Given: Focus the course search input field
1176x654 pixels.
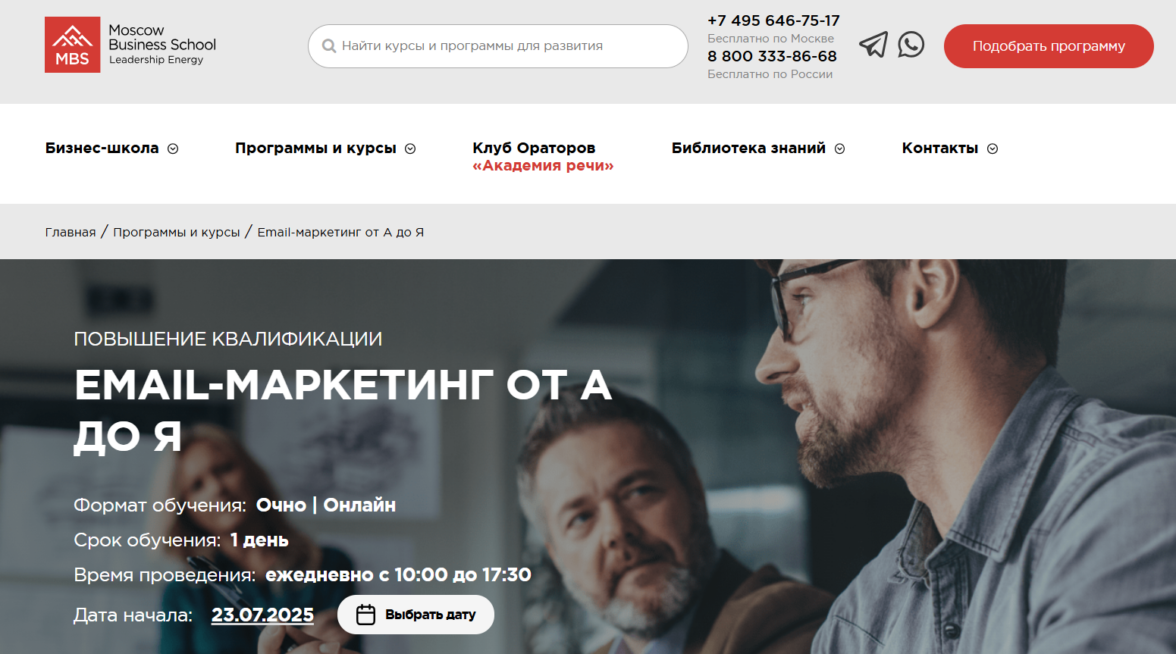Looking at the screenshot, I should coord(498,46).
